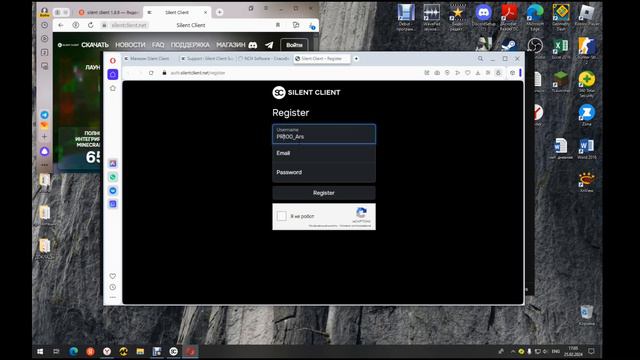Open Opera sidebar history clock icon
Viewport: 640px width, 360px height.
click(113, 287)
